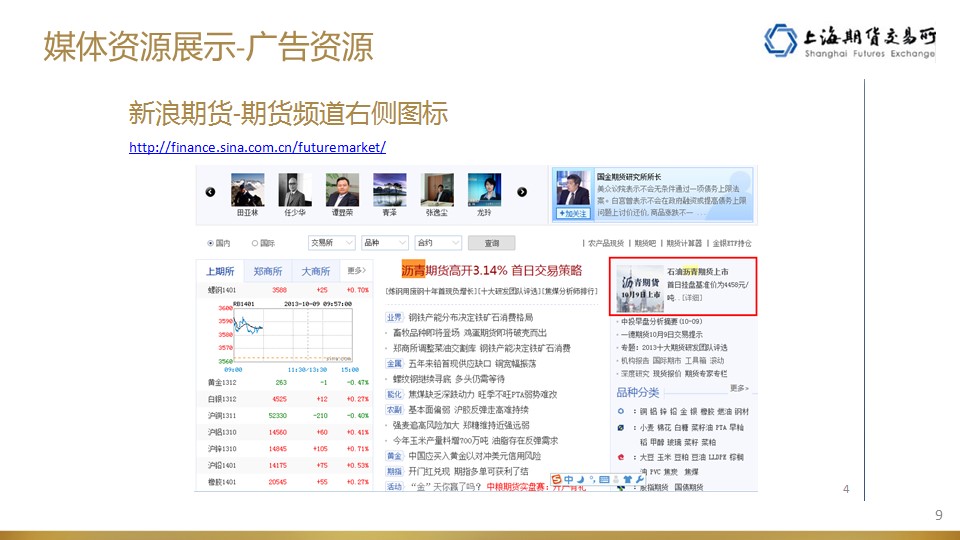Click the Sogou input method S icon
Viewport: 960px width, 540px height.
[557, 479]
